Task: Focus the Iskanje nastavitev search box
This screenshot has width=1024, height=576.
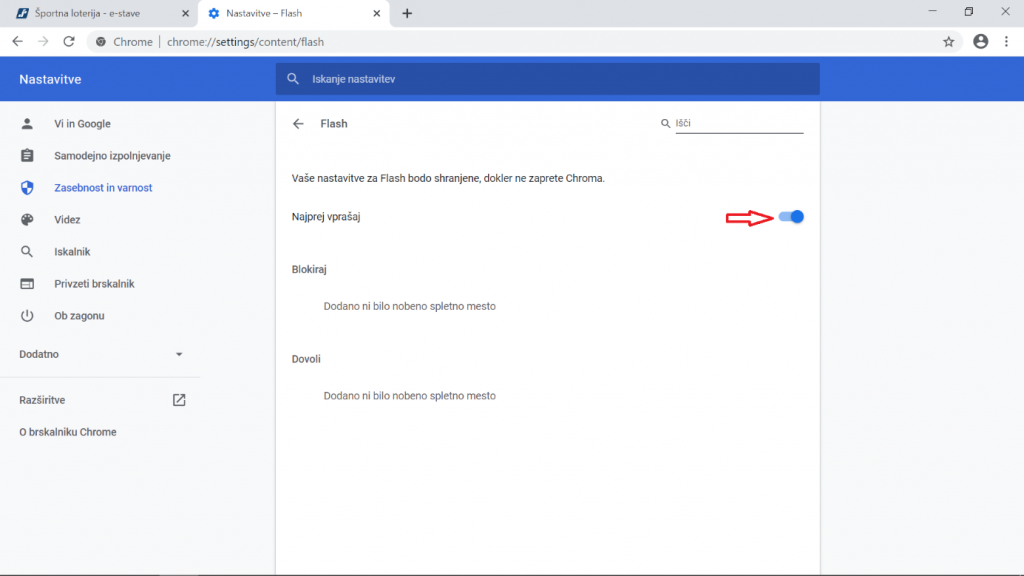Action: click(547, 79)
